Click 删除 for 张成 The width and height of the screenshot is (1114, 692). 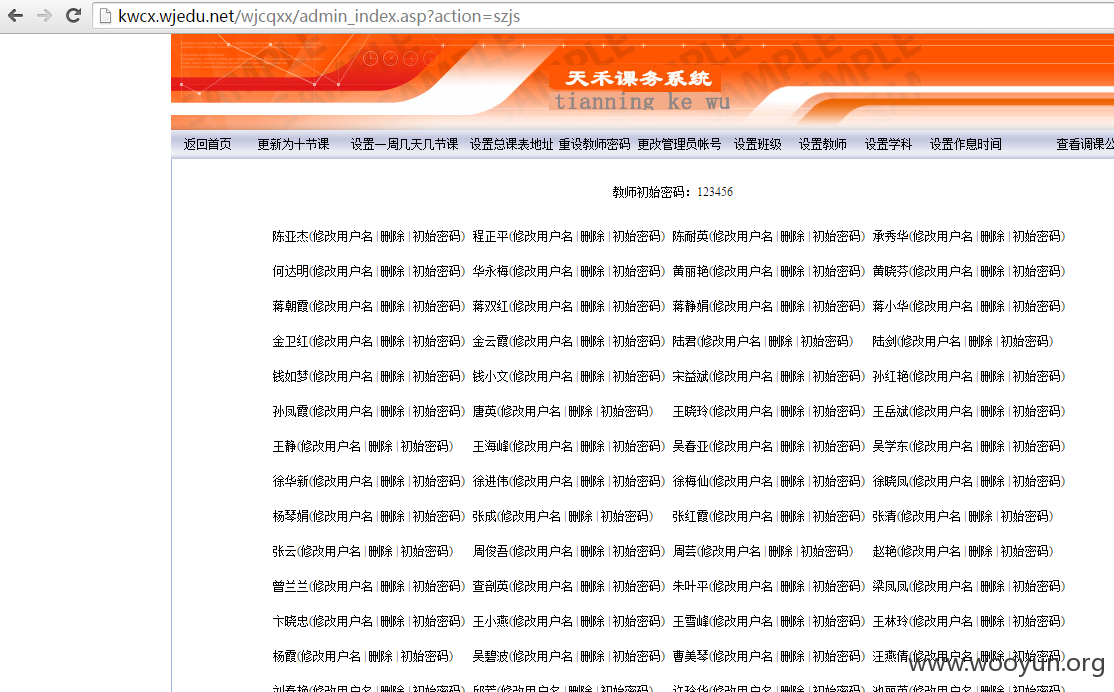tap(580, 516)
